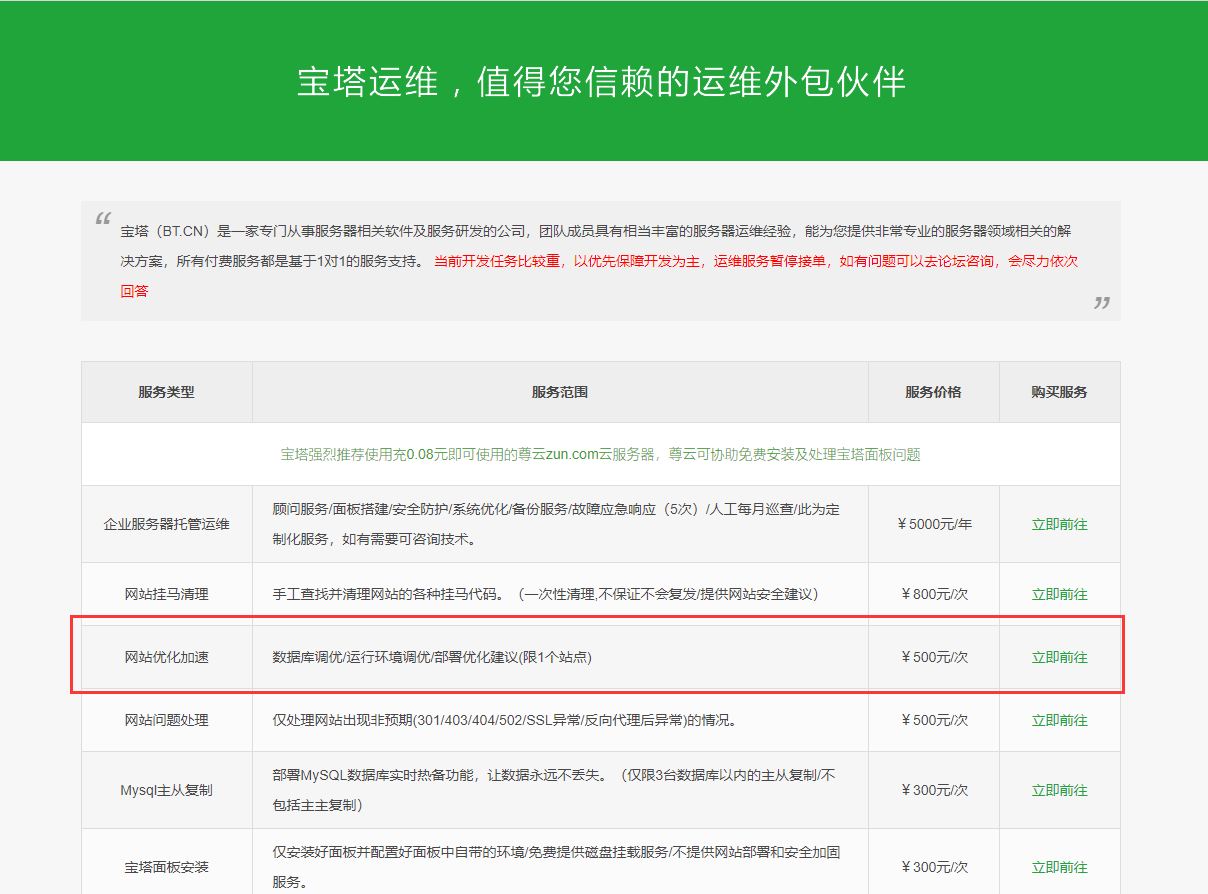Click 立即前往 in 网站优化加速 row

coord(1059,657)
